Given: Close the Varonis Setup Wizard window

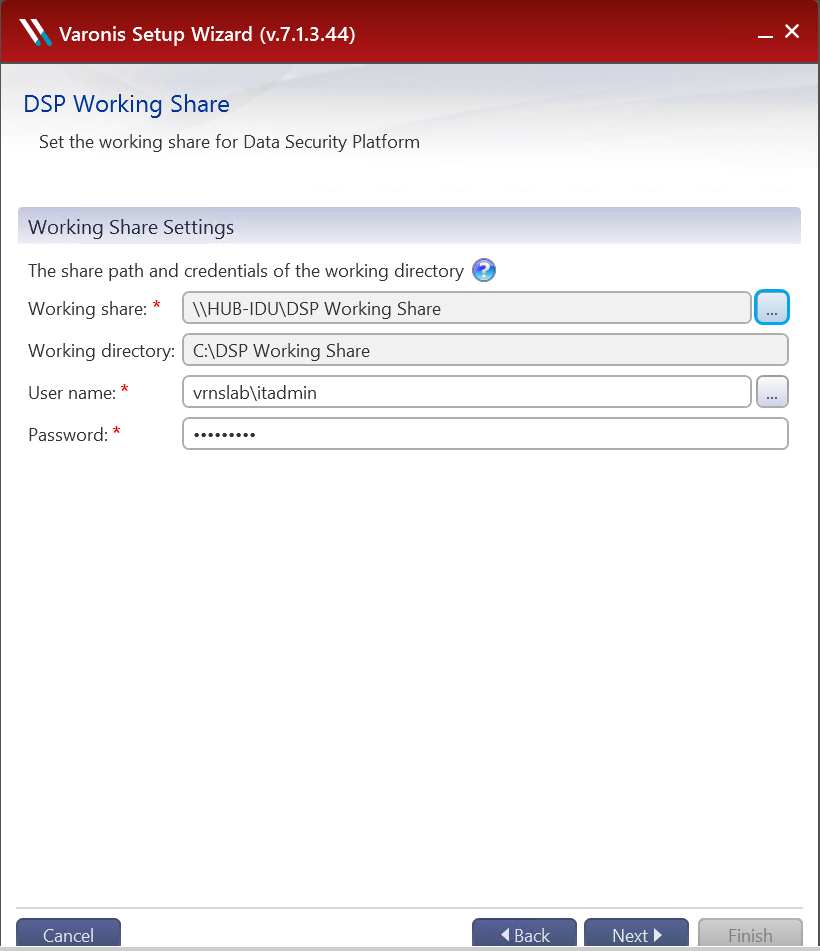Looking at the screenshot, I should point(792,32).
